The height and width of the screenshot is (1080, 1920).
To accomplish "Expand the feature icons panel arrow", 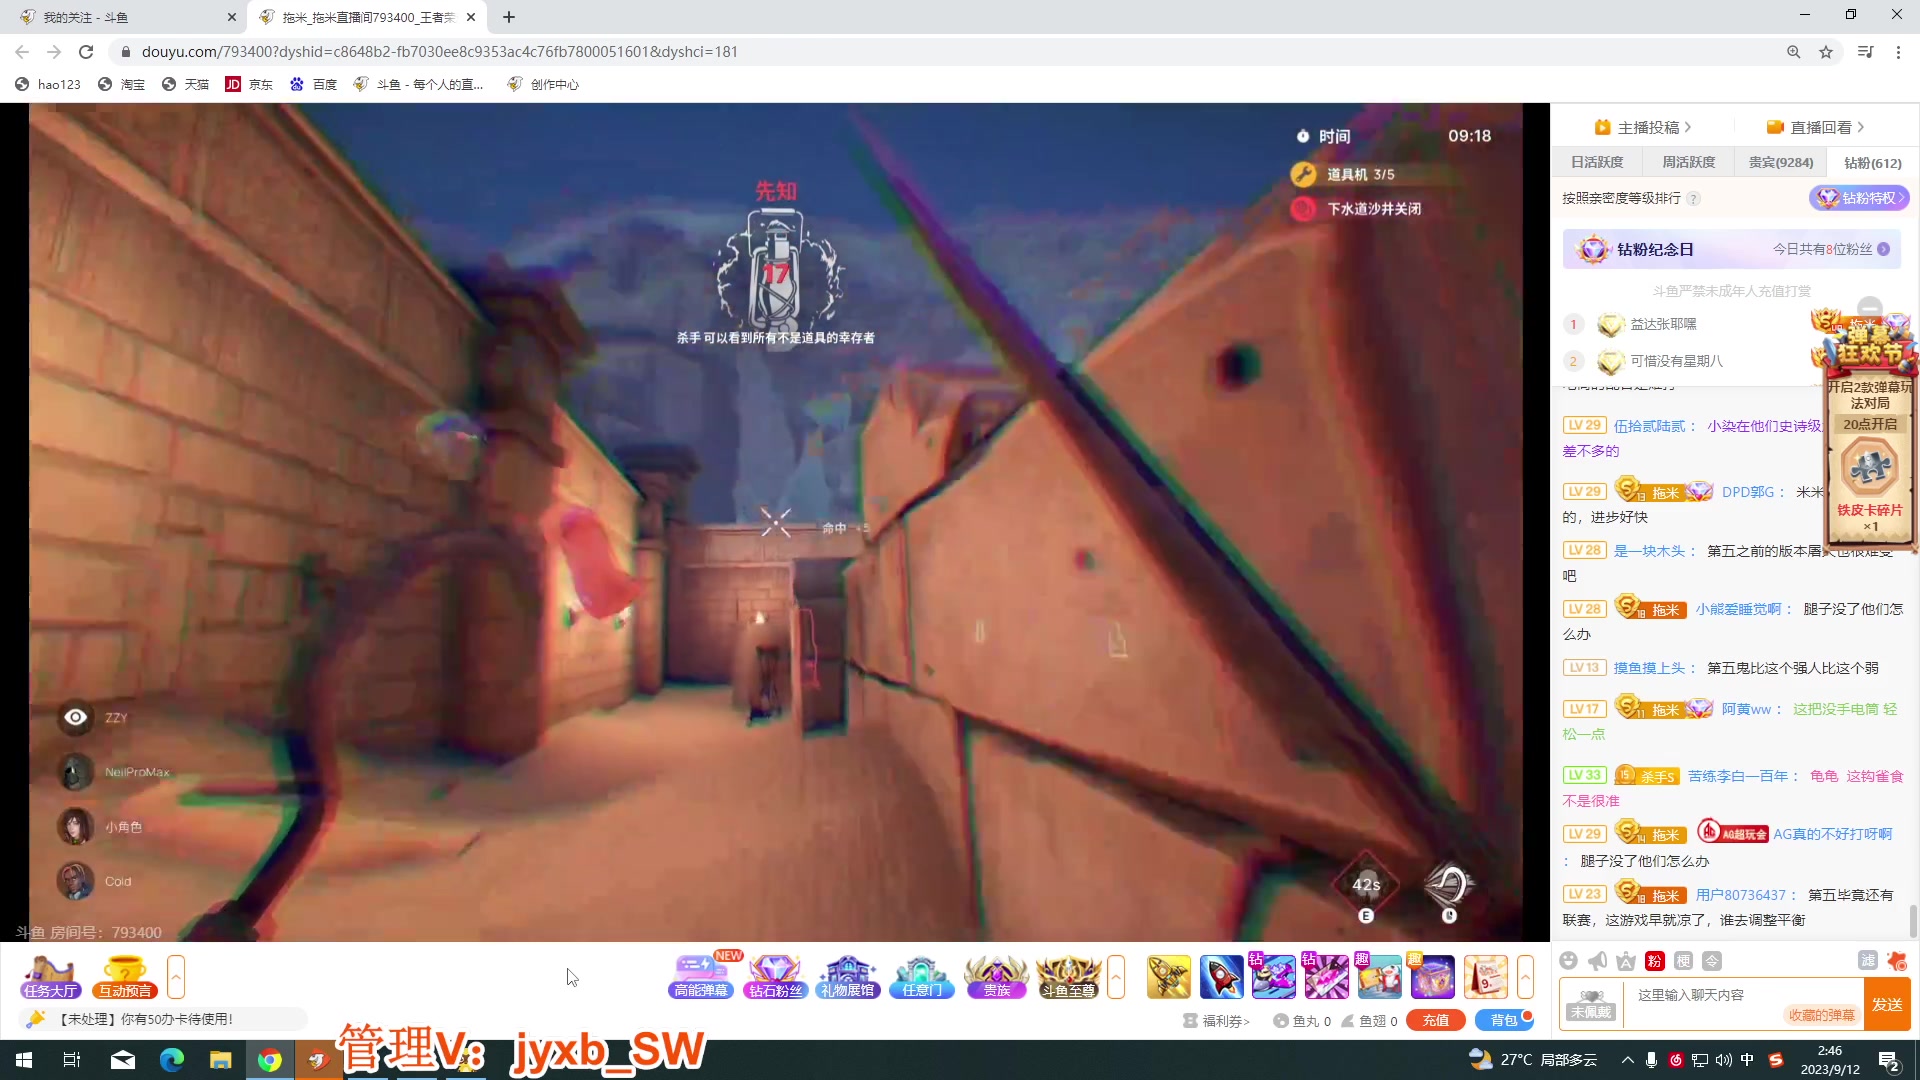I will (1116, 977).
